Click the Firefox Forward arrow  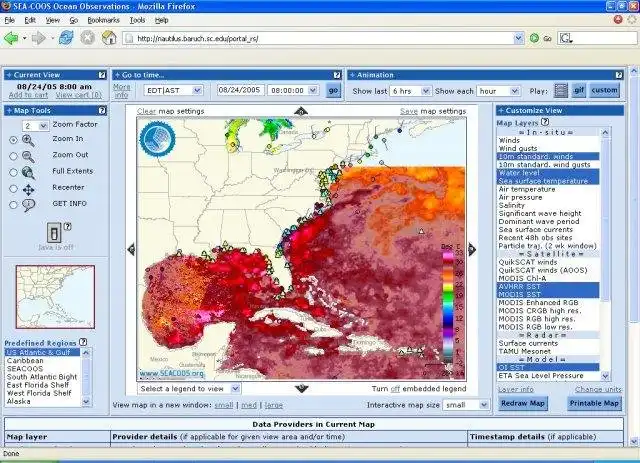click(x=38, y=38)
